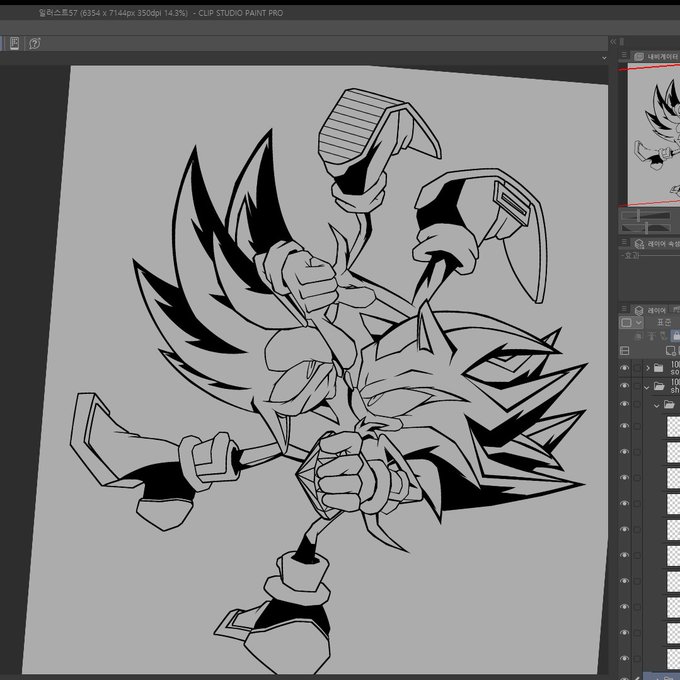
Task: Open the layer palette color dropdown
Action: (631, 323)
